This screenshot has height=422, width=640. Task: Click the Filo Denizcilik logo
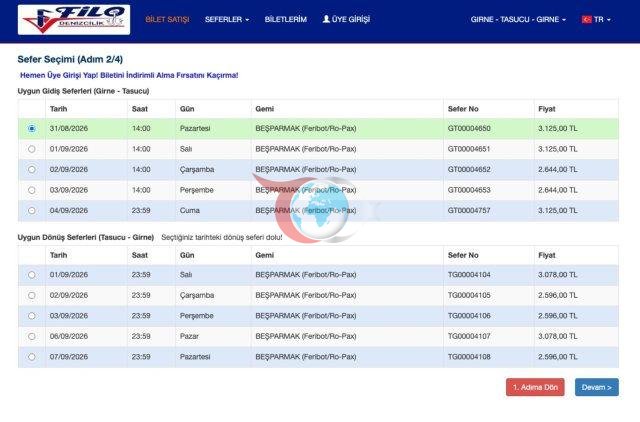[x=74, y=20]
